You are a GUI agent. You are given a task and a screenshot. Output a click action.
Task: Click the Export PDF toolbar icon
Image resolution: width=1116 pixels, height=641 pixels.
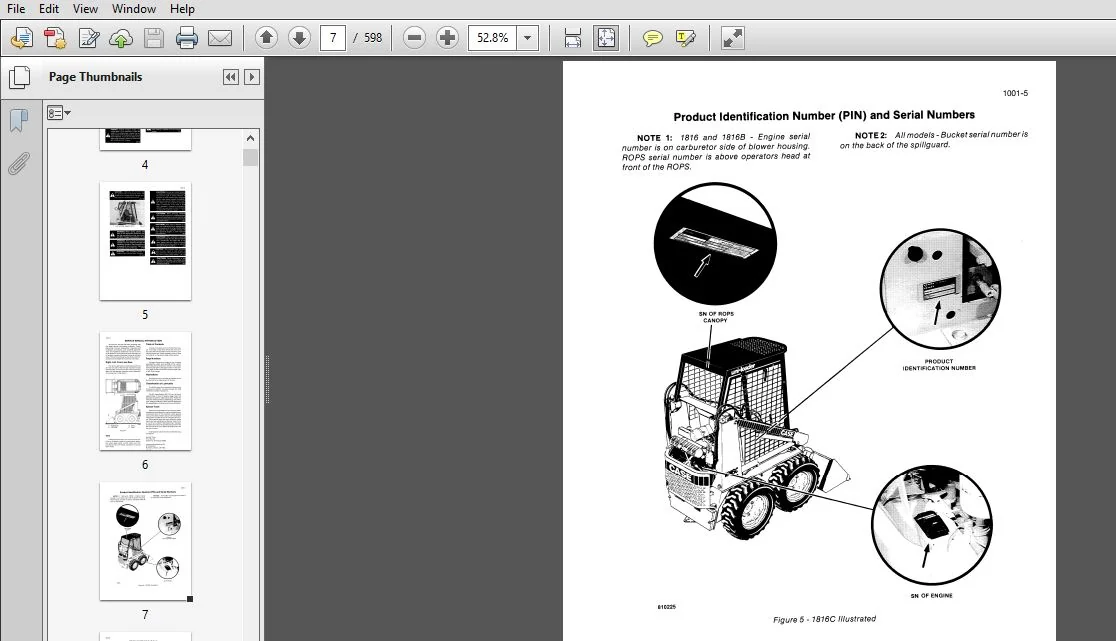click(55, 38)
